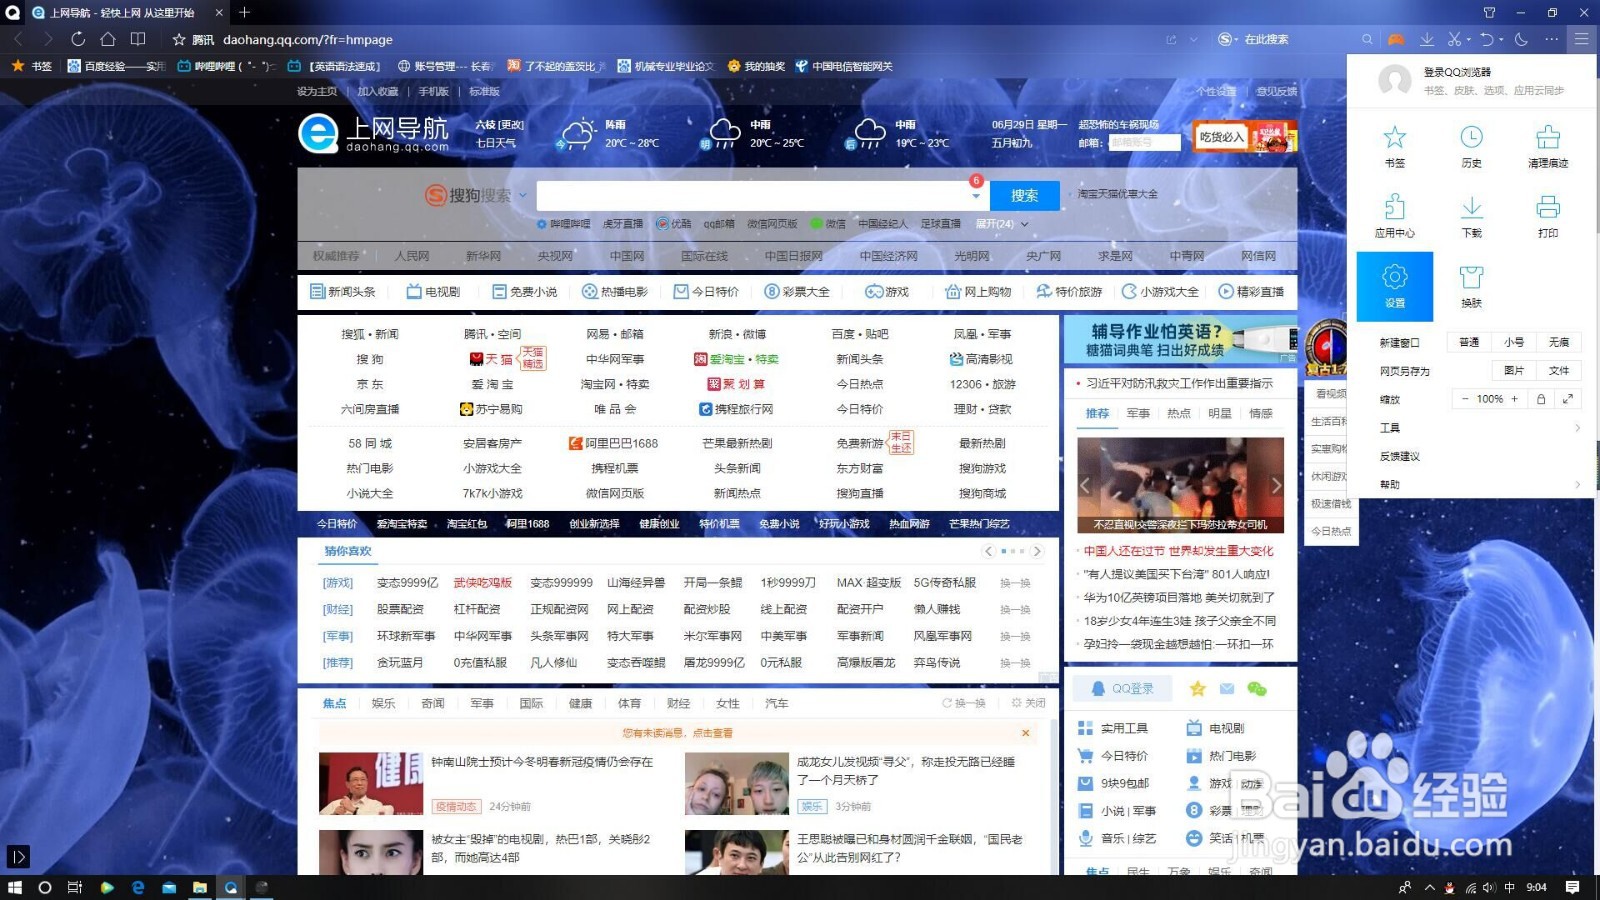Open 书签 bookmarks from the menu panel

1395,145
